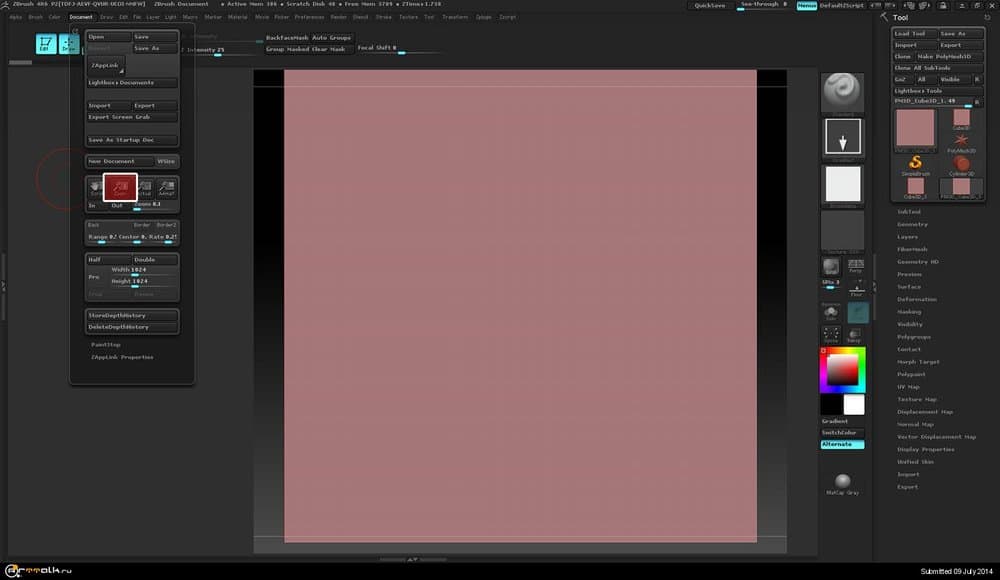1000x580 pixels.
Task: Open the Alpha menu
Action: click(16, 17)
